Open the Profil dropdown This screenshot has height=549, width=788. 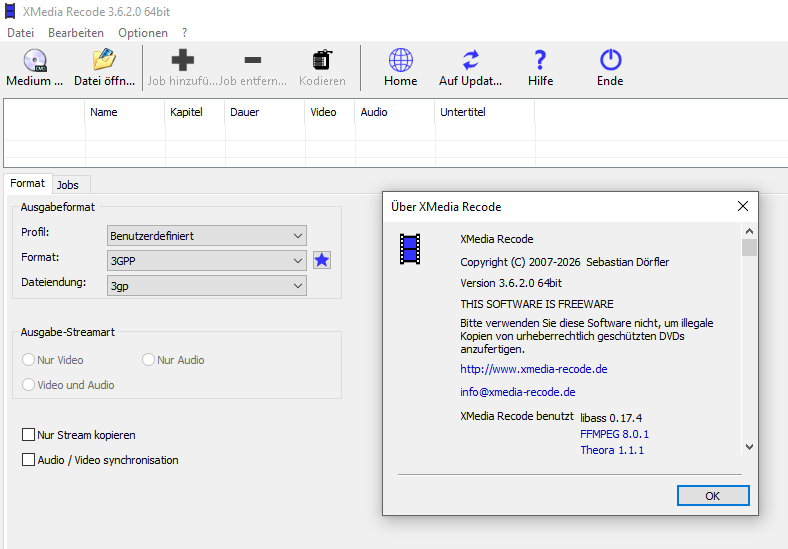207,236
